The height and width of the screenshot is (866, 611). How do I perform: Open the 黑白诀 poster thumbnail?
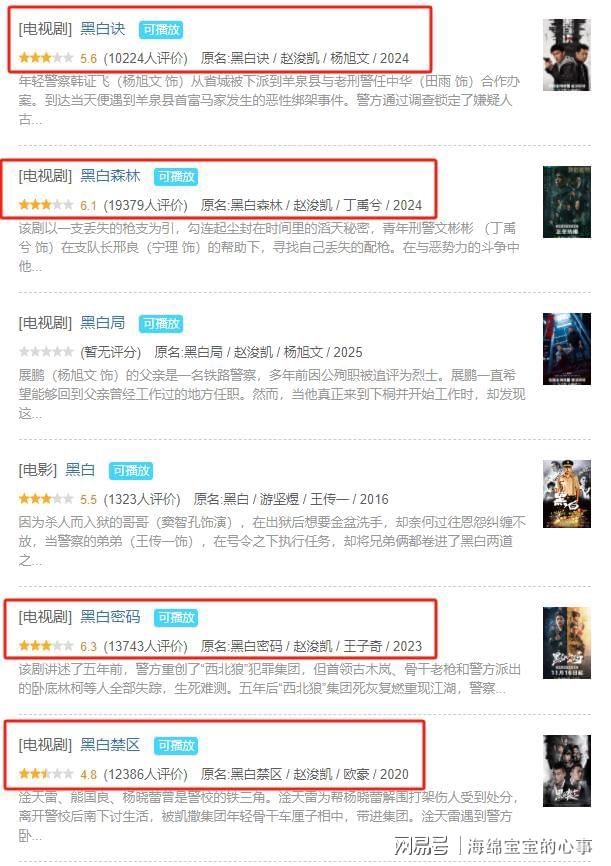click(566, 55)
